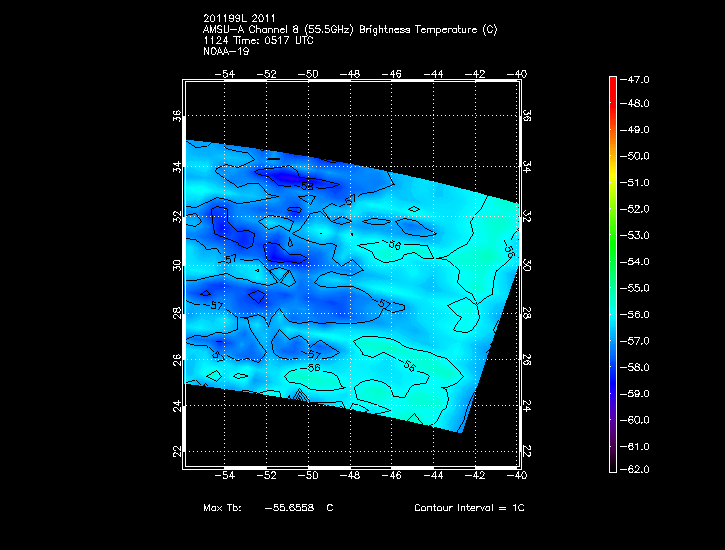Click the -50 longitude label on top axis
This screenshot has width=725, height=550.
click(x=308, y=74)
